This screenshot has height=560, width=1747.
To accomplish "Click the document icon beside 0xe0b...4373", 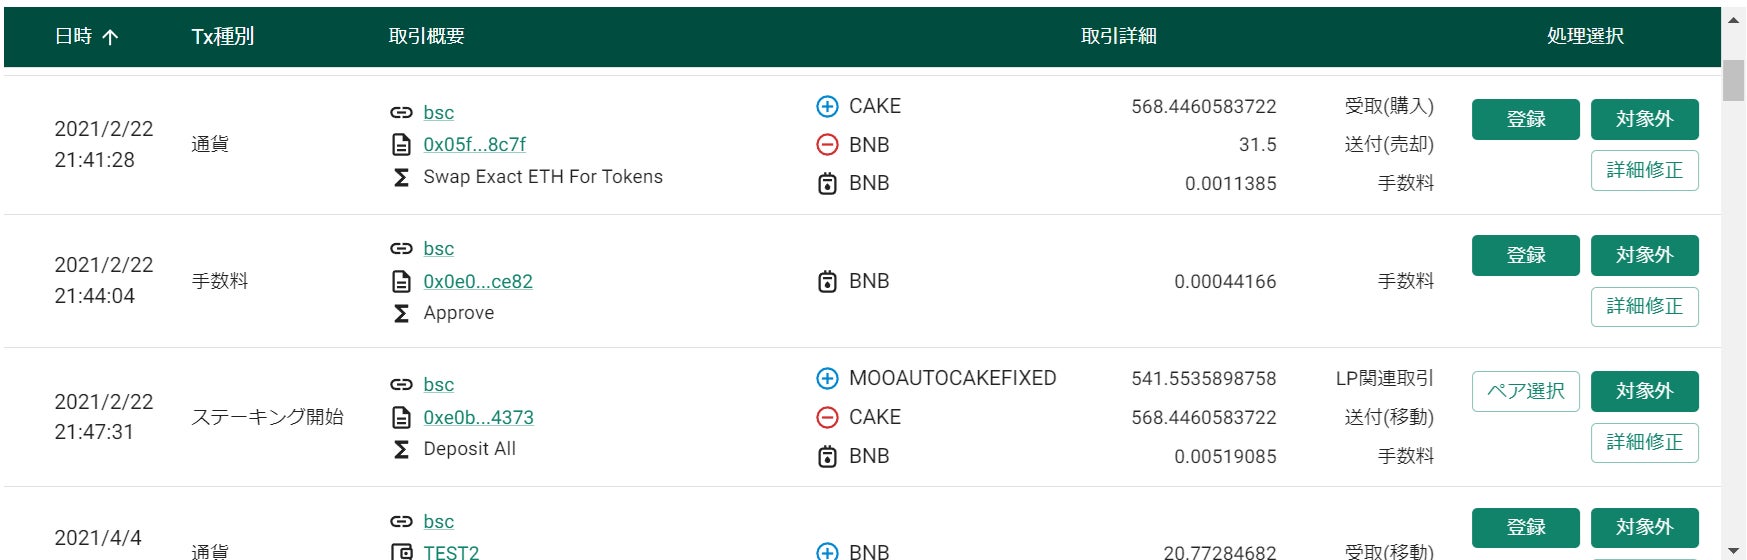I will [x=401, y=417].
